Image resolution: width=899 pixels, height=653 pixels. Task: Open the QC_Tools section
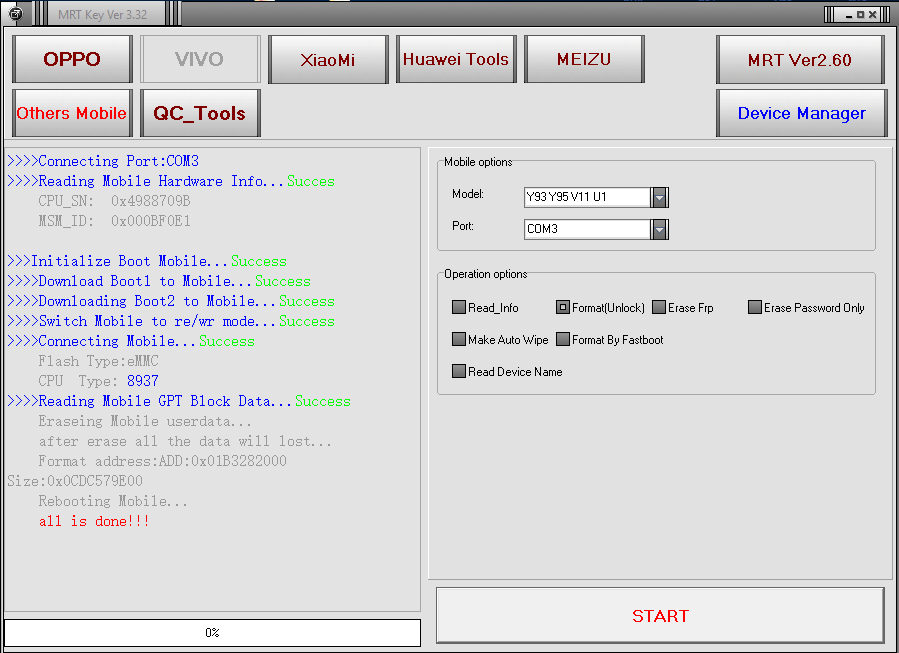coord(200,113)
